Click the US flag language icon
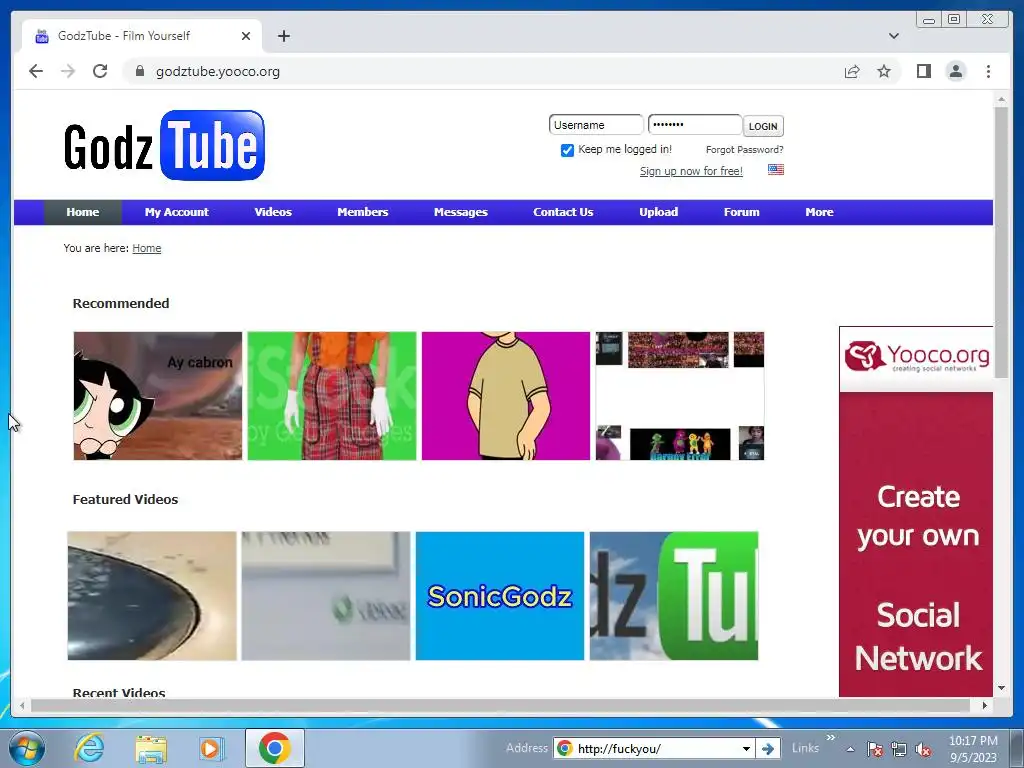This screenshot has height=768, width=1024. [776, 170]
